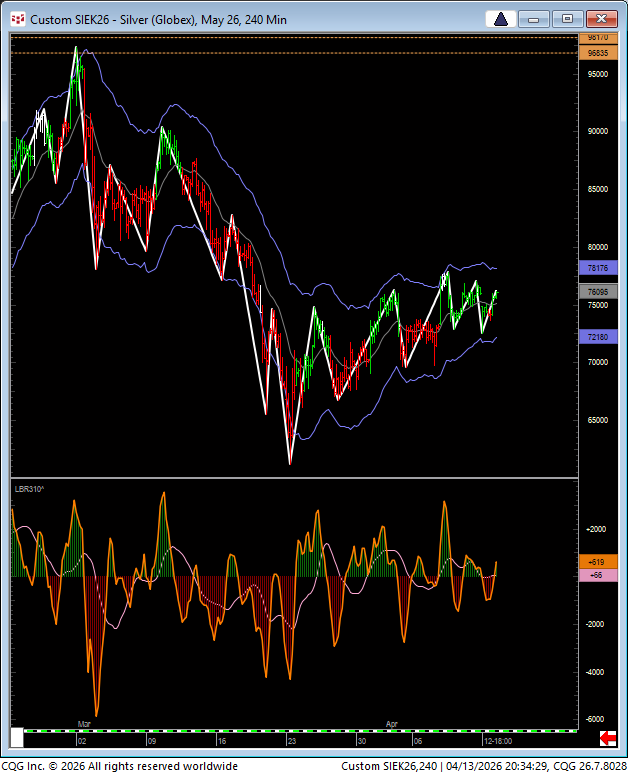The width and height of the screenshot is (628, 774).
Task: Minimize the Silver chart window
Action: 534,19
